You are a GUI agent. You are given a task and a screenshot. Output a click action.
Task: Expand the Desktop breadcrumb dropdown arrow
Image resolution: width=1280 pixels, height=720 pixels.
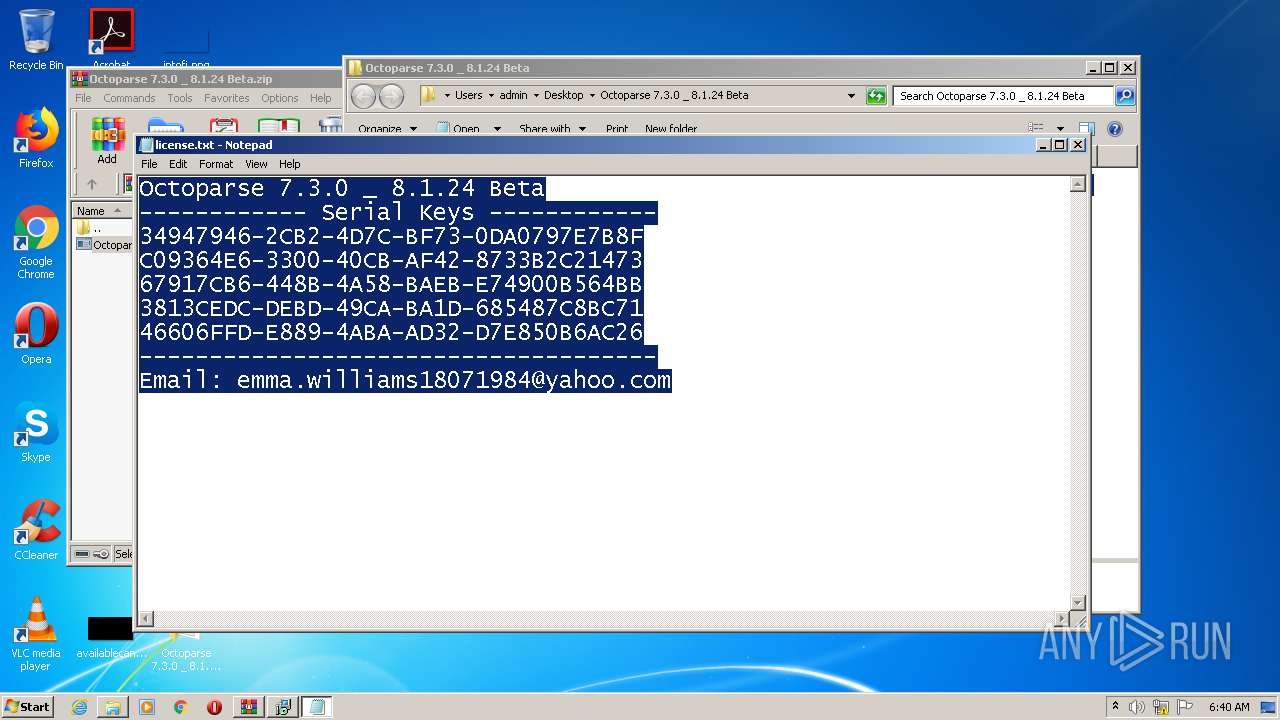[x=592, y=96]
